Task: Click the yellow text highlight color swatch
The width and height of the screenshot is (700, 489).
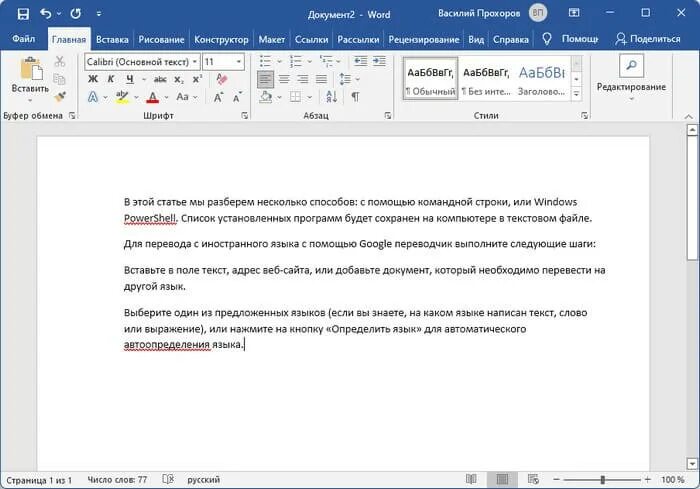Action: 121,97
